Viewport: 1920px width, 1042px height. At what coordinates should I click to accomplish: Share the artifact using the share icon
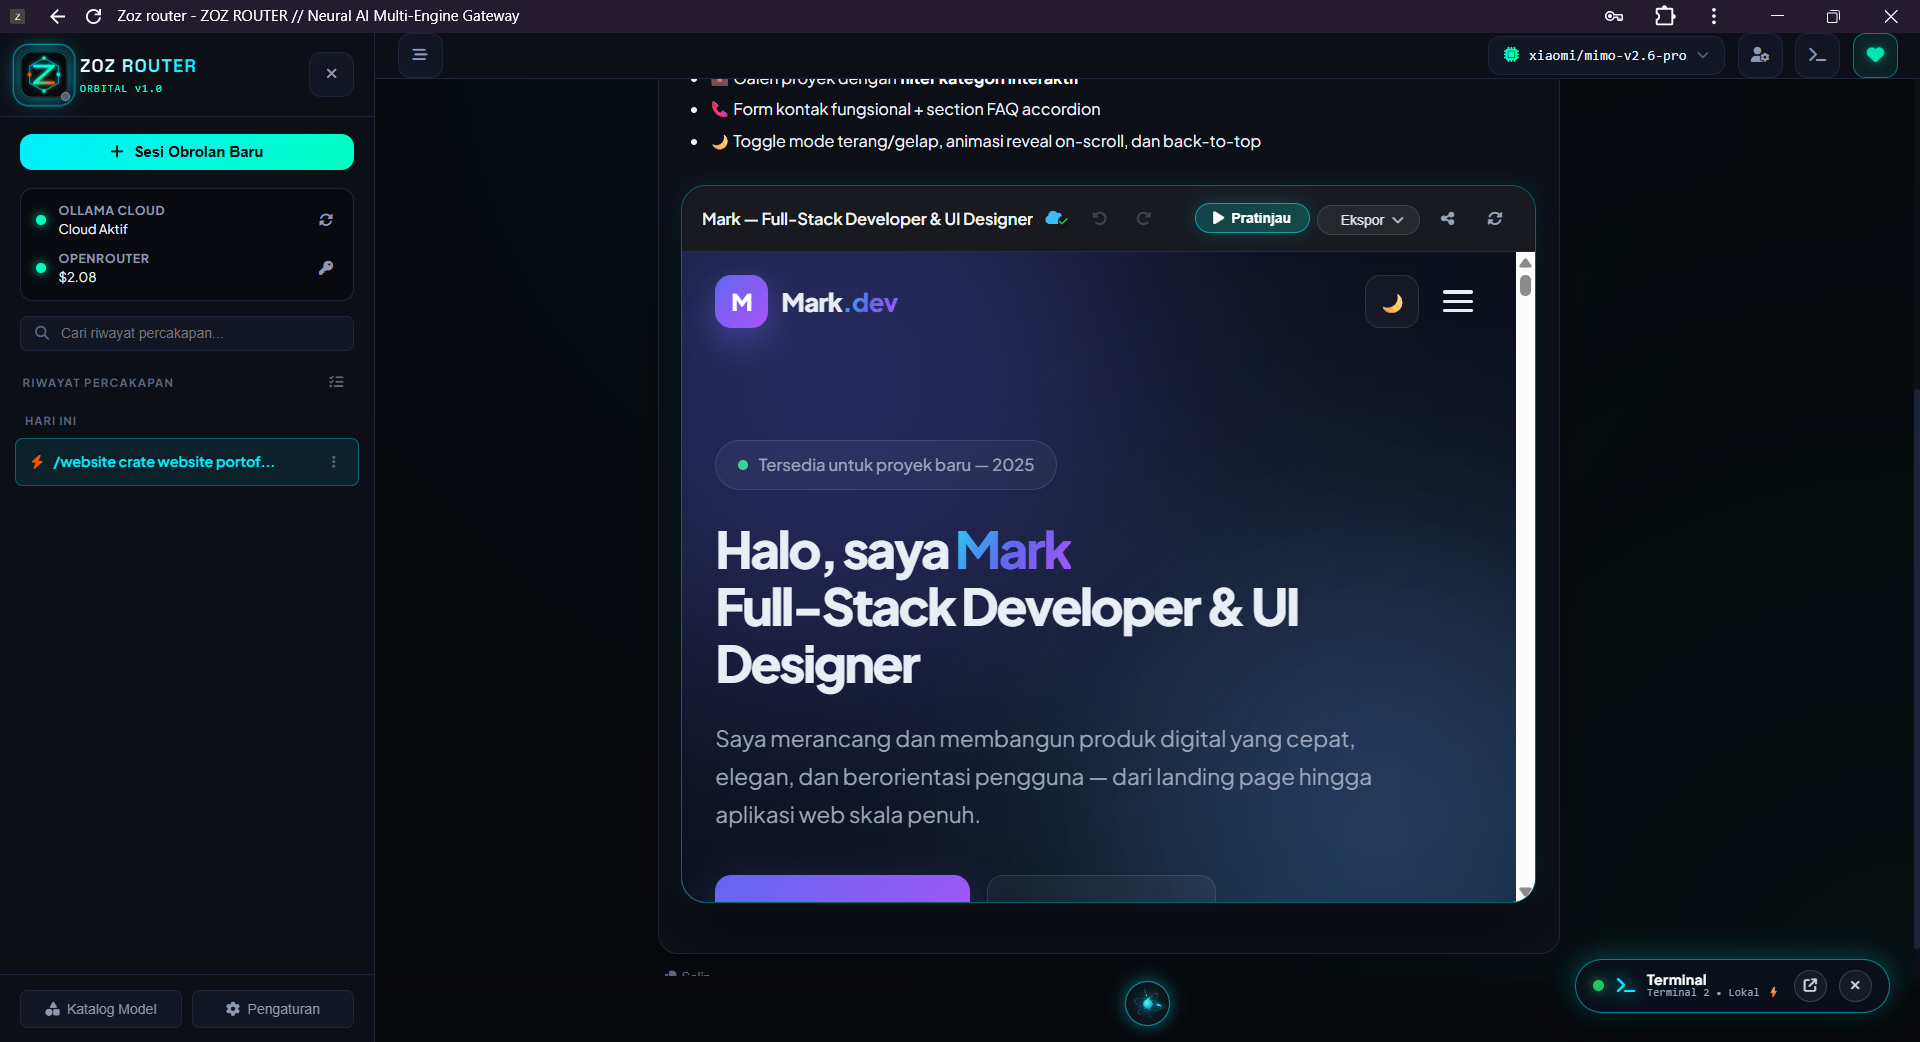coord(1447,218)
